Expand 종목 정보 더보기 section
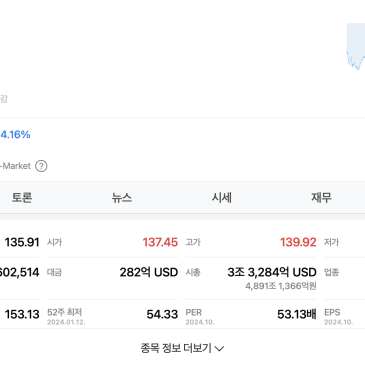The image size is (365, 365). tap(182, 348)
